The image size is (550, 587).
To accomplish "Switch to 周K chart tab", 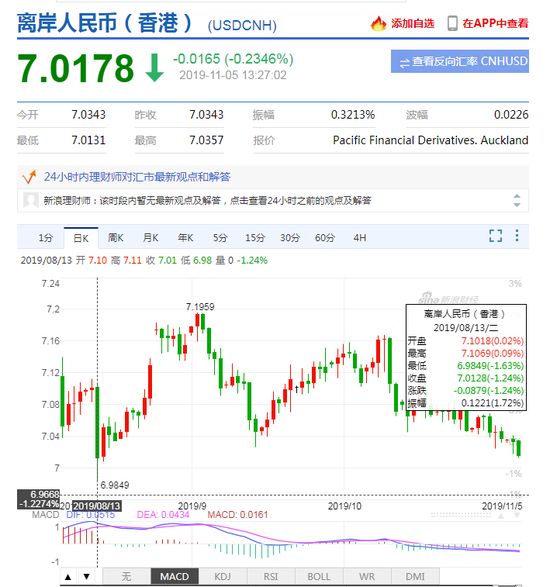I will [x=115, y=238].
